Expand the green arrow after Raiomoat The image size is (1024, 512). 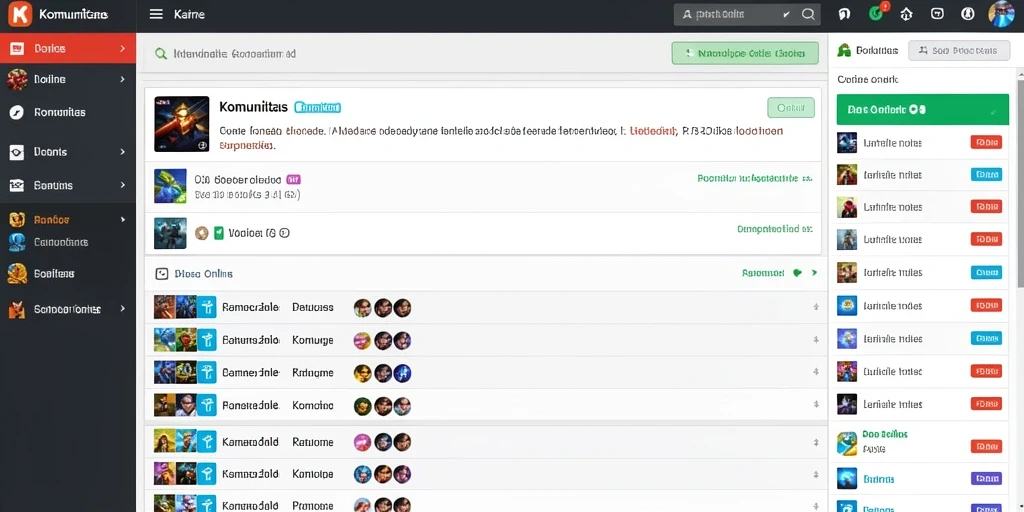tap(814, 273)
